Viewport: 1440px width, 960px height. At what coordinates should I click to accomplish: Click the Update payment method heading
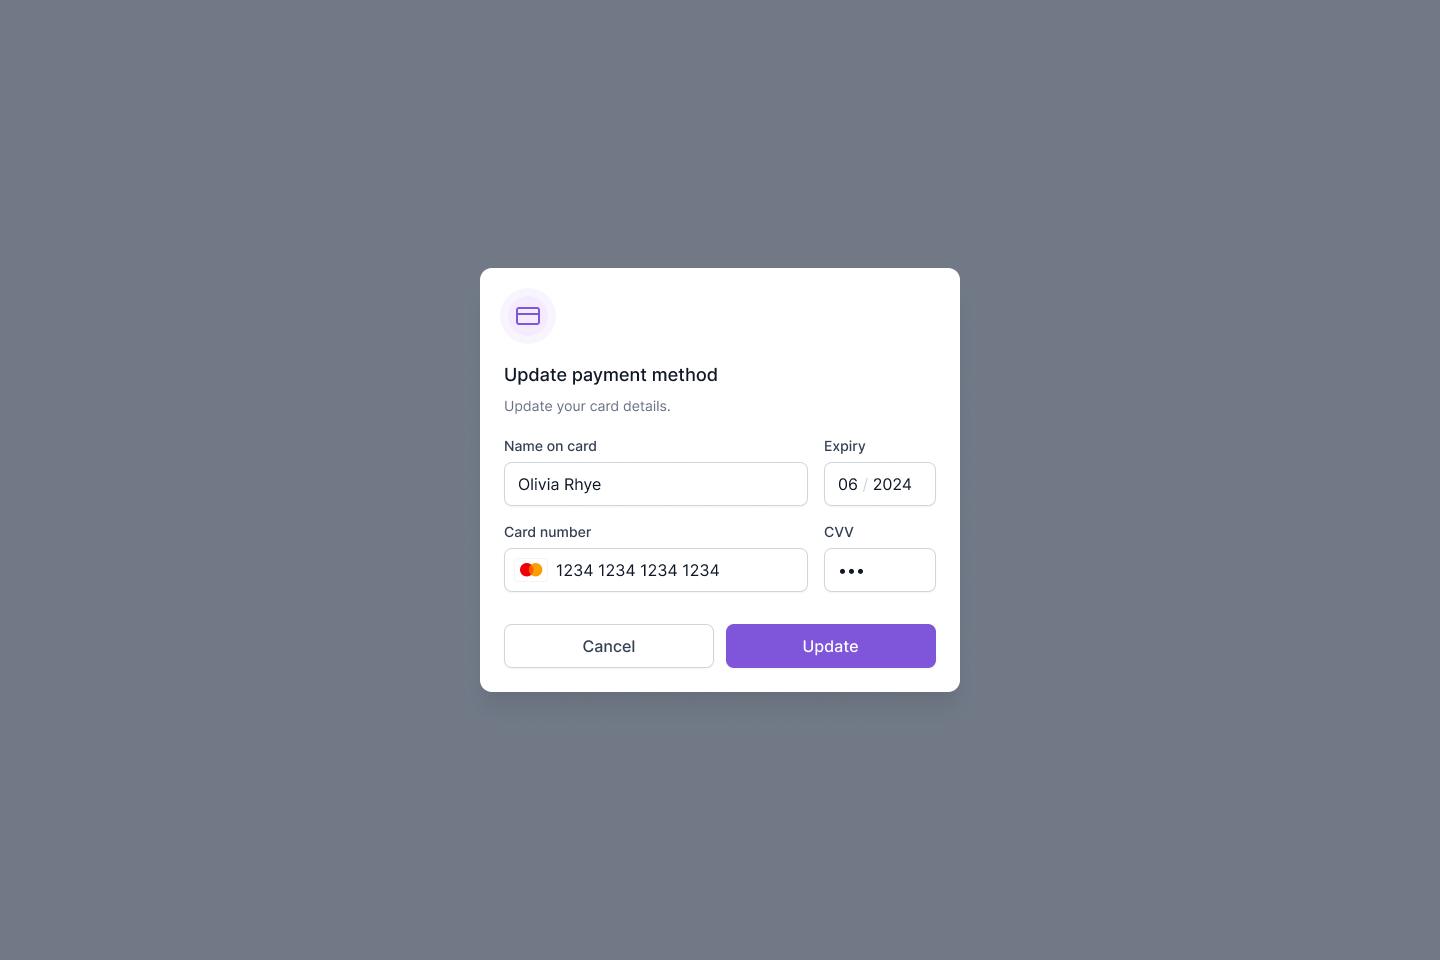point(611,375)
